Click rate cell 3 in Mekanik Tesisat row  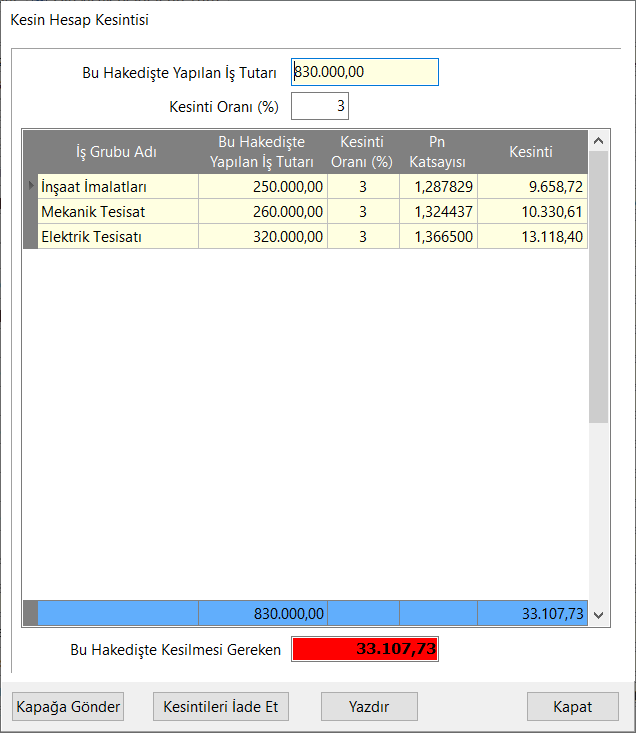pyautogui.click(x=364, y=211)
